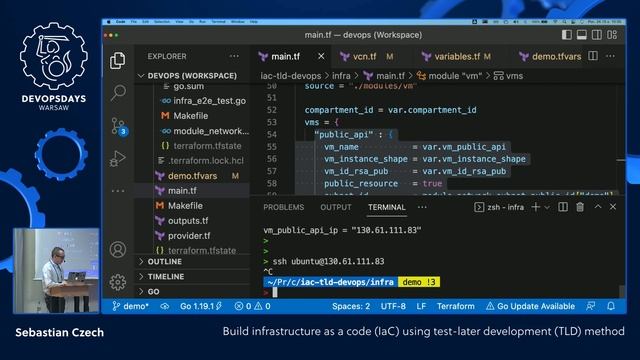The image size is (640, 360).
Task: Change LF end of line sequence
Action: click(x=421, y=306)
